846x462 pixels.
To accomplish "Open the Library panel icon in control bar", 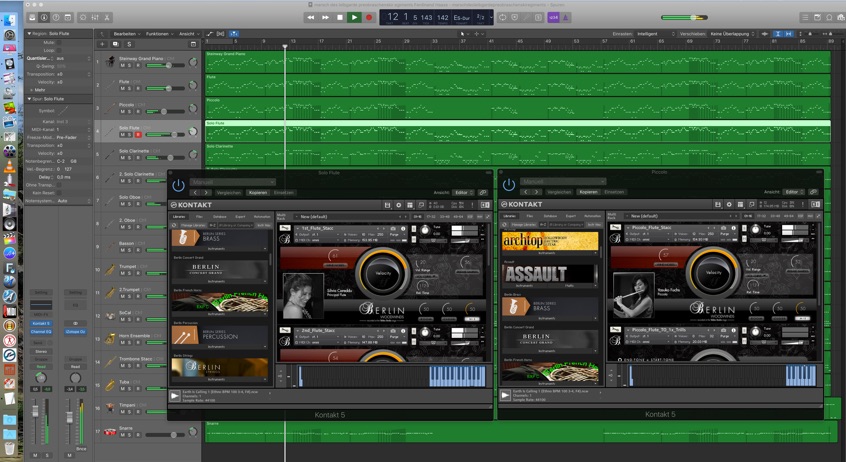I will point(32,17).
